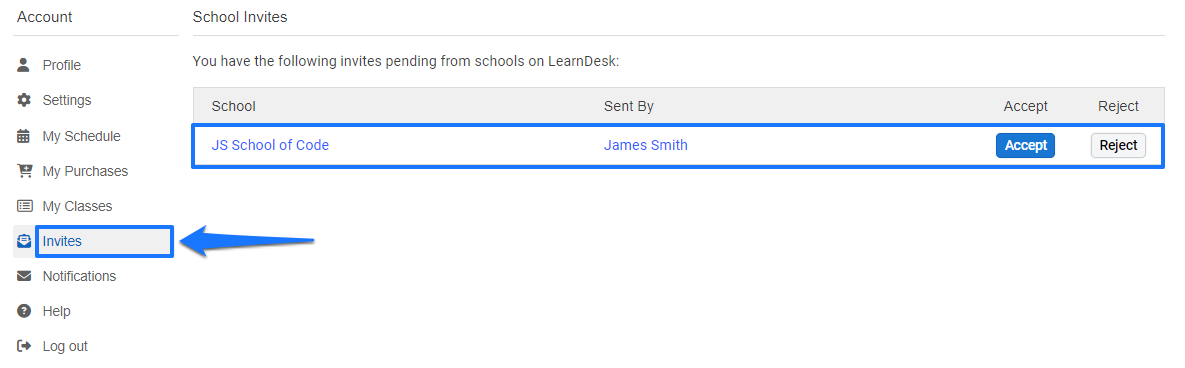
Task: Click the My Schedule calendar icon
Action: pyautogui.click(x=24, y=136)
